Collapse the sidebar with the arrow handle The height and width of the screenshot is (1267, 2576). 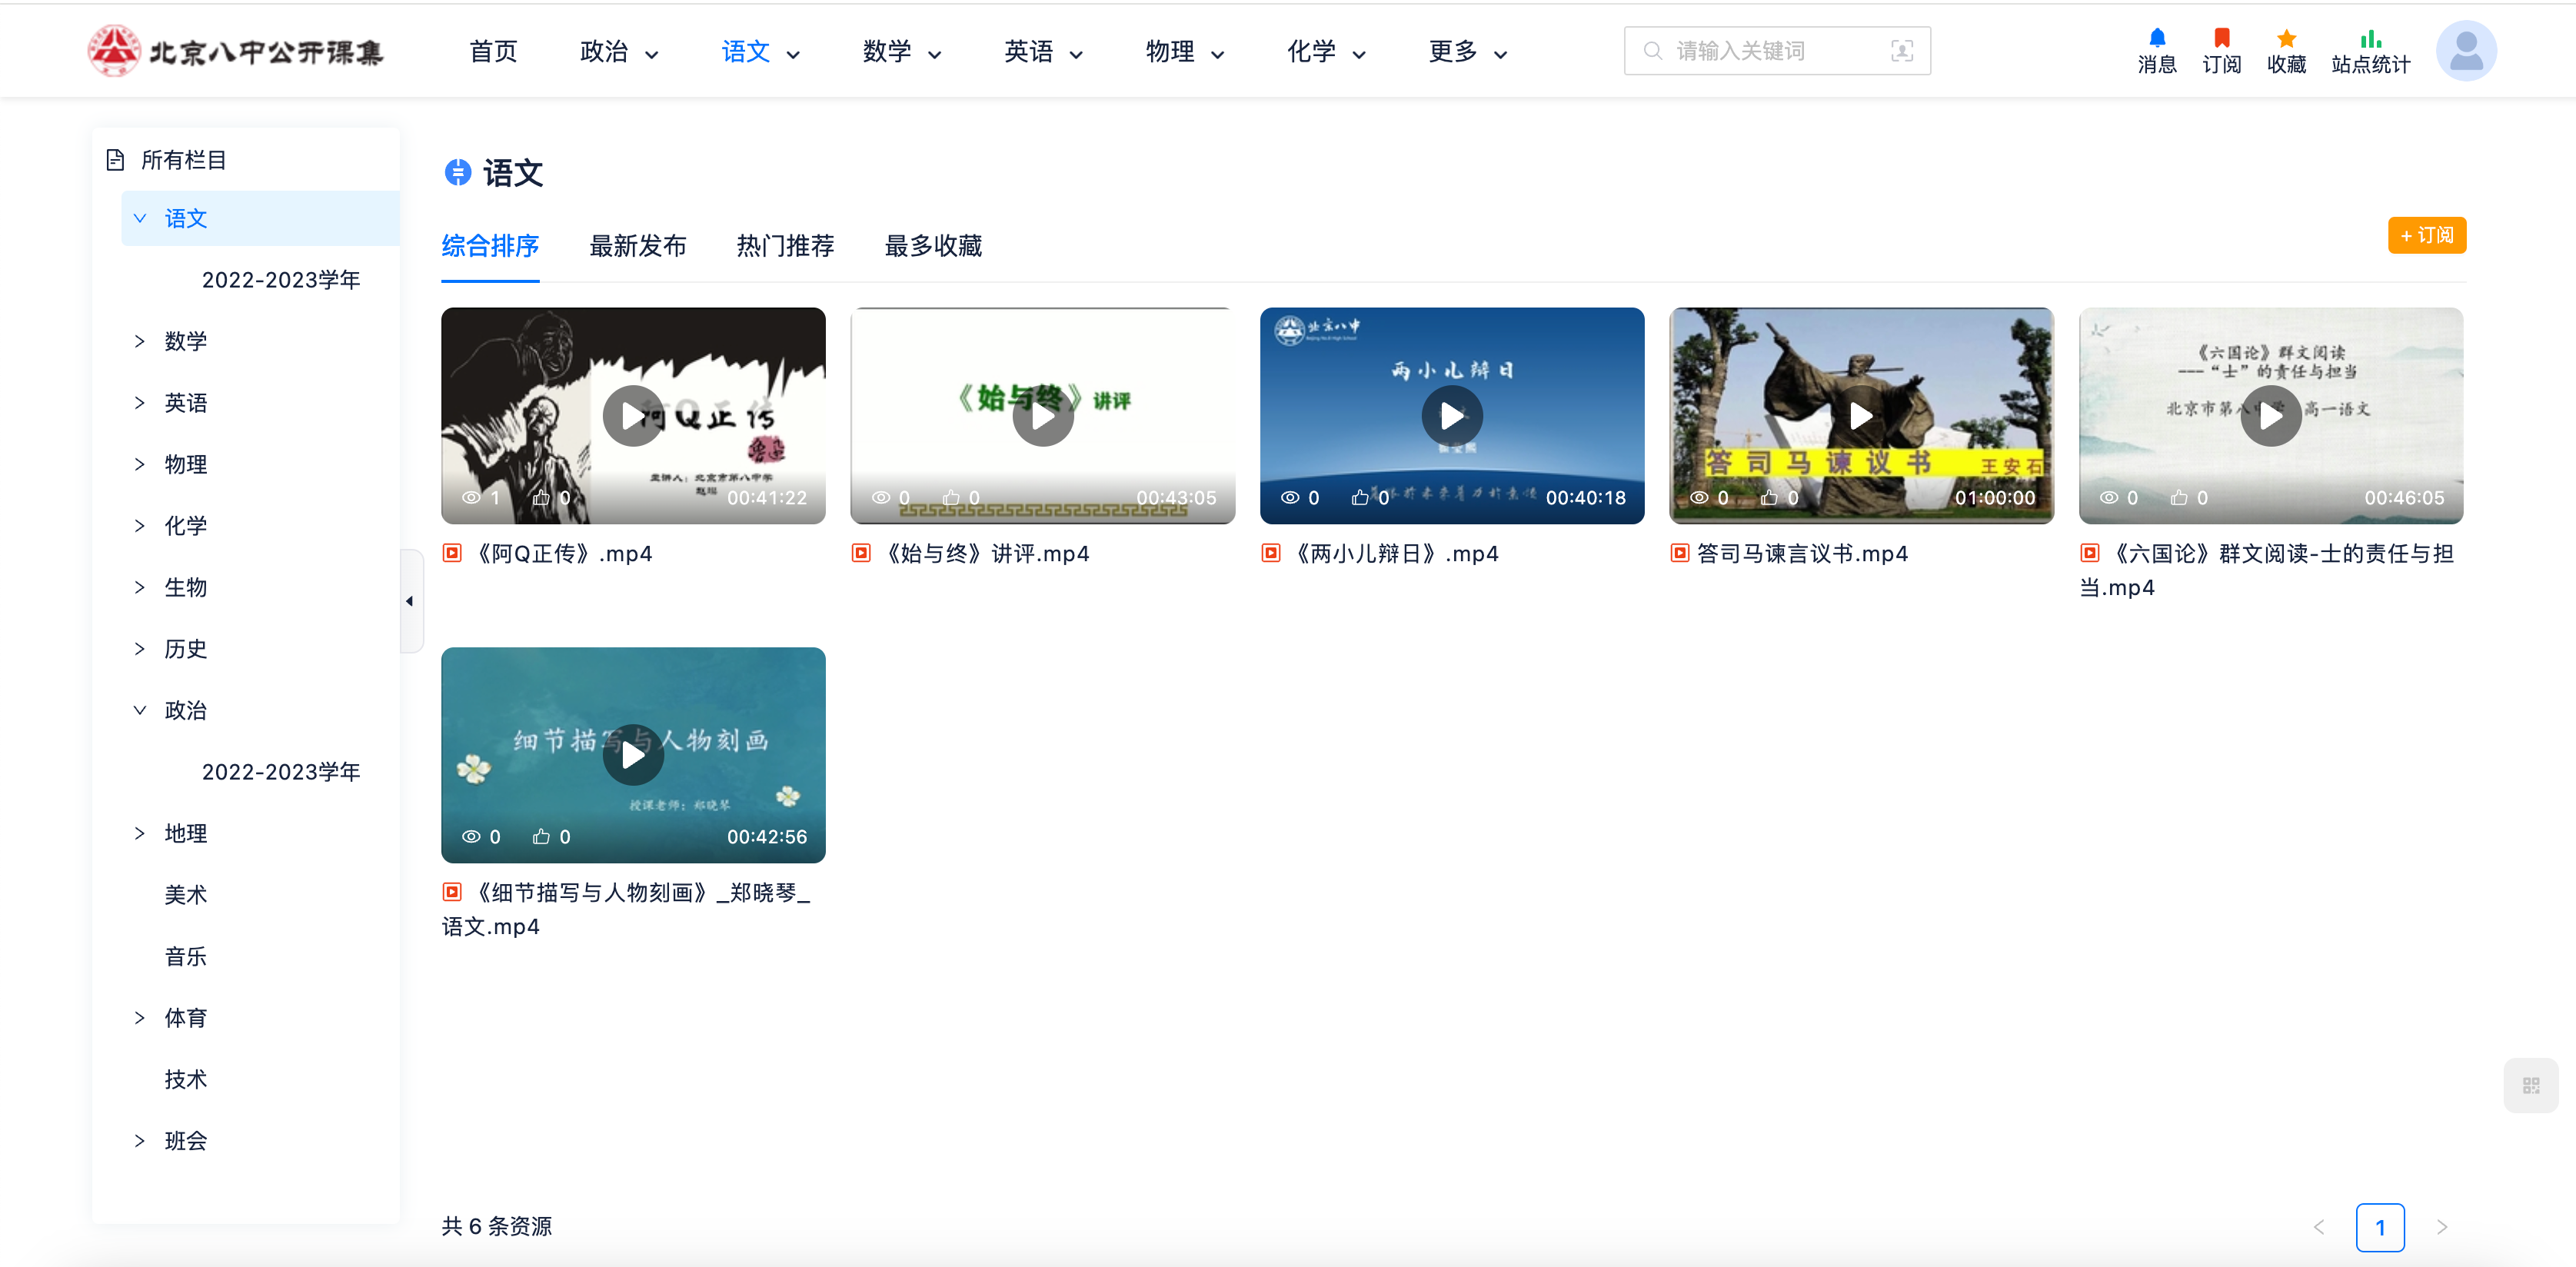pyautogui.click(x=410, y=601)
